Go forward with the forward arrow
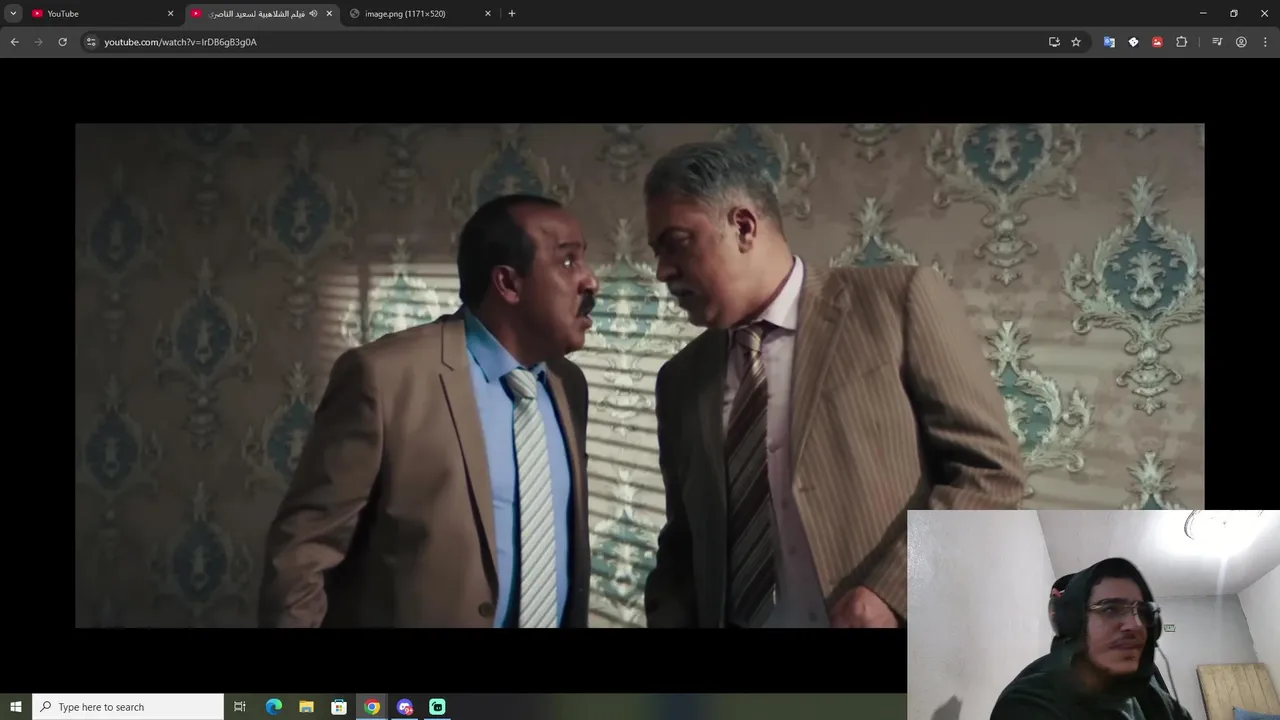Viewport: 1280px width, 720px height. coord(38,42)
